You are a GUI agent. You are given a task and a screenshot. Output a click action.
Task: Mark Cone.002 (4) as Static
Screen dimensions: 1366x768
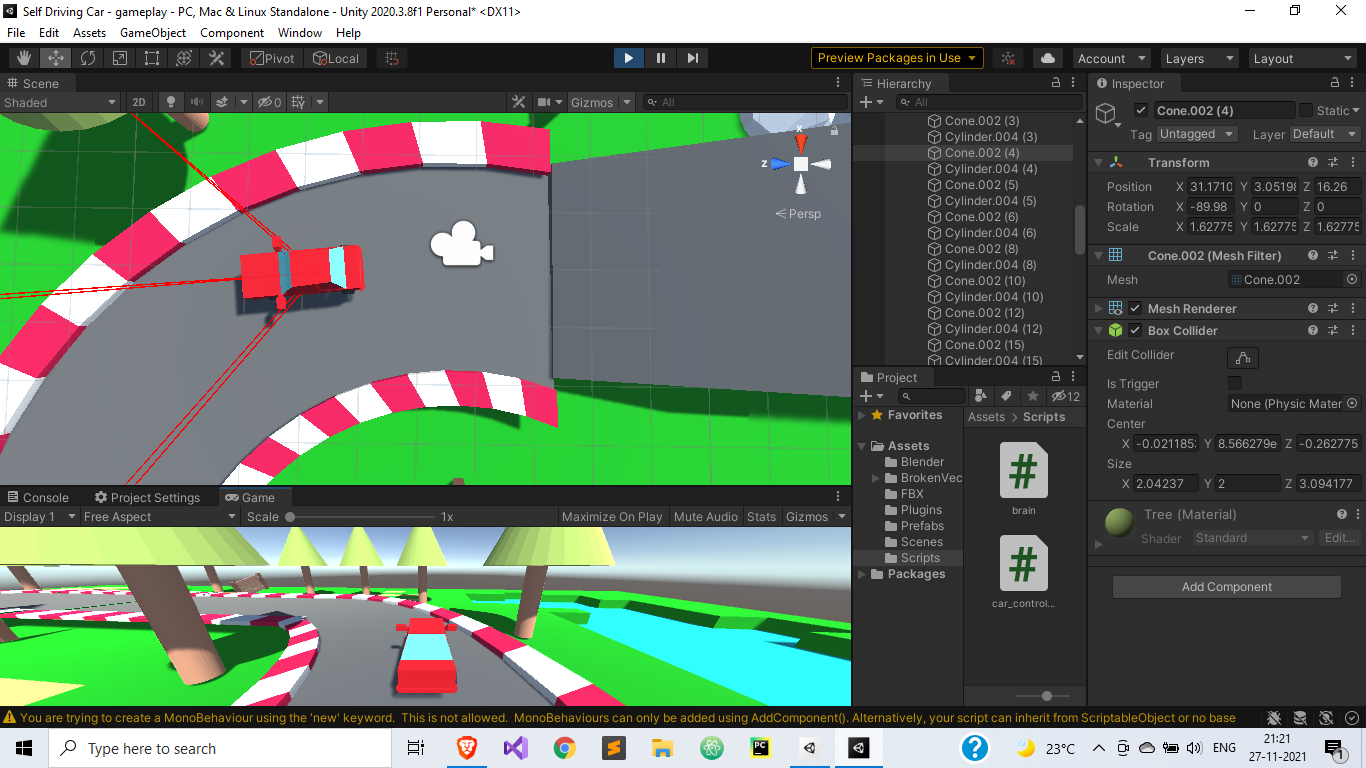[1308, 110]
